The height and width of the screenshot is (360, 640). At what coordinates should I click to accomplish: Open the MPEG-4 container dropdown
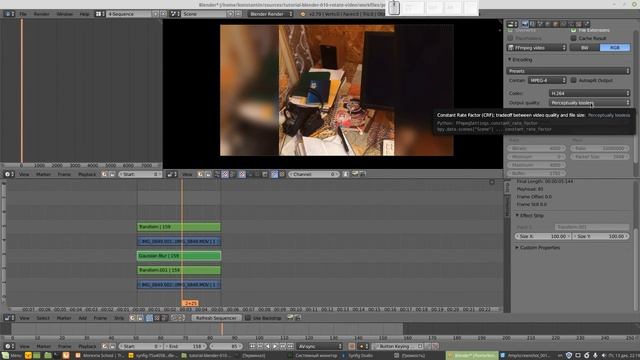pos(547,80)
